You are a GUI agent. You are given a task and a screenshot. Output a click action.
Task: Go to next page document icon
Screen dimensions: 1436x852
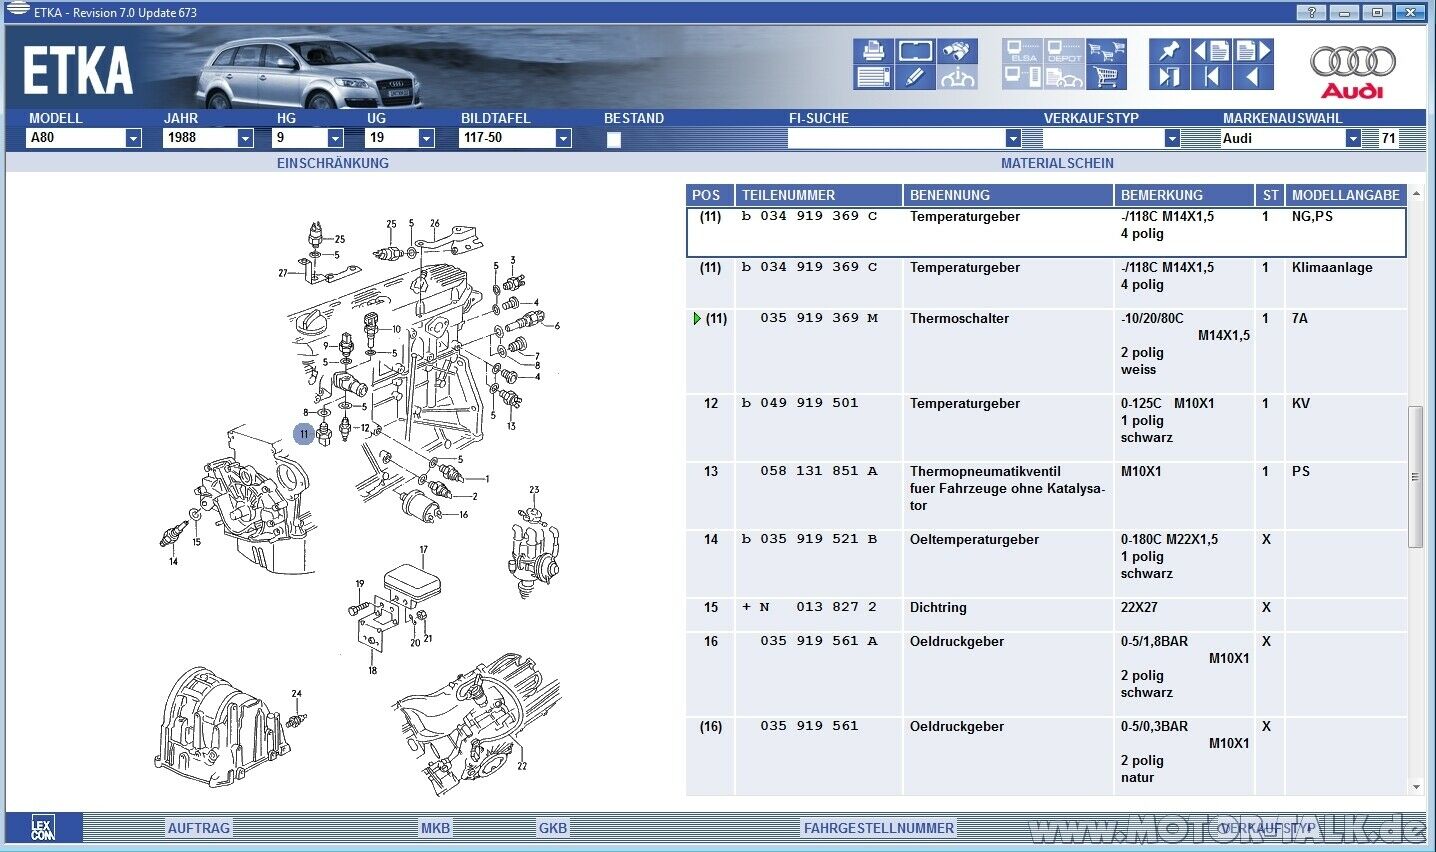pyautogui.click(x=1253, y=51)
